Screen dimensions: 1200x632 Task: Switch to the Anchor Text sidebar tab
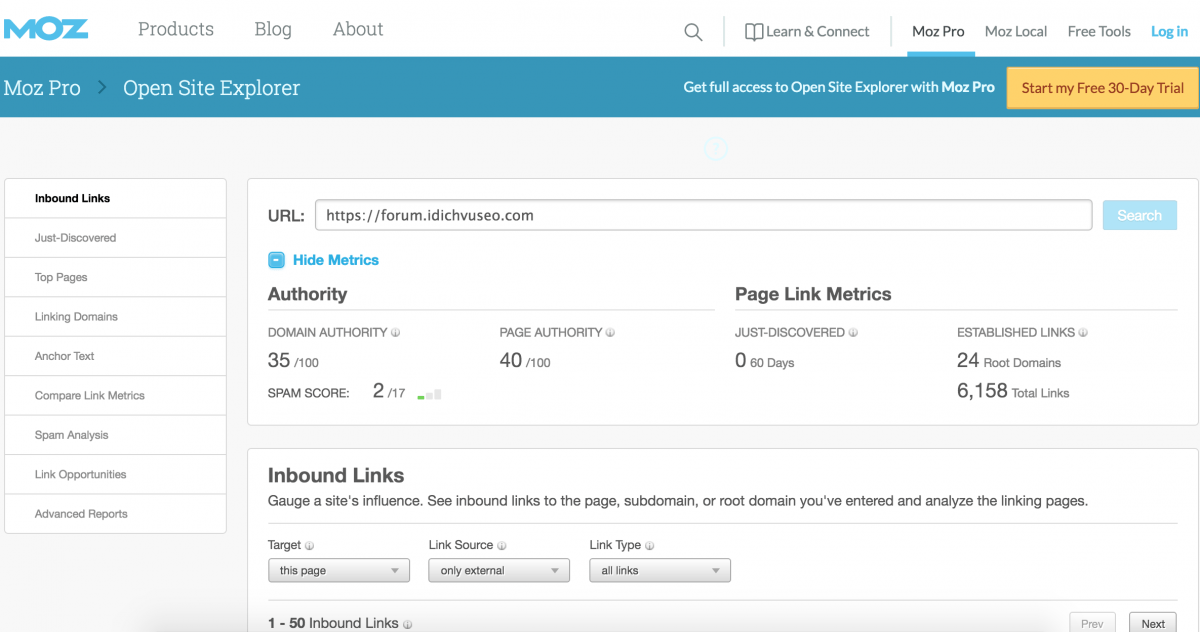click(115, 356)
